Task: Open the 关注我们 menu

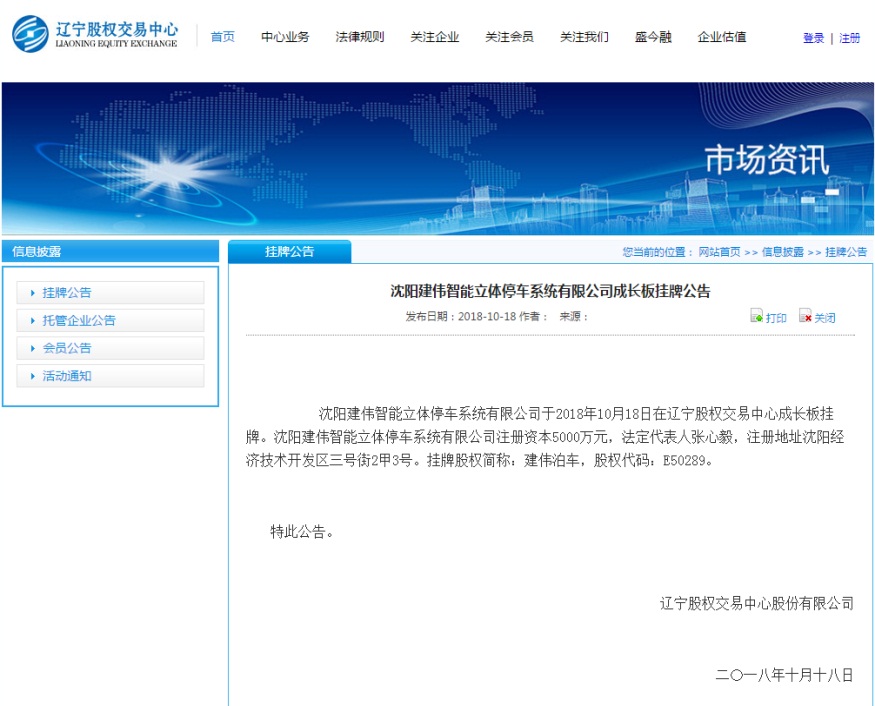Action: click(x=584, y=37)
